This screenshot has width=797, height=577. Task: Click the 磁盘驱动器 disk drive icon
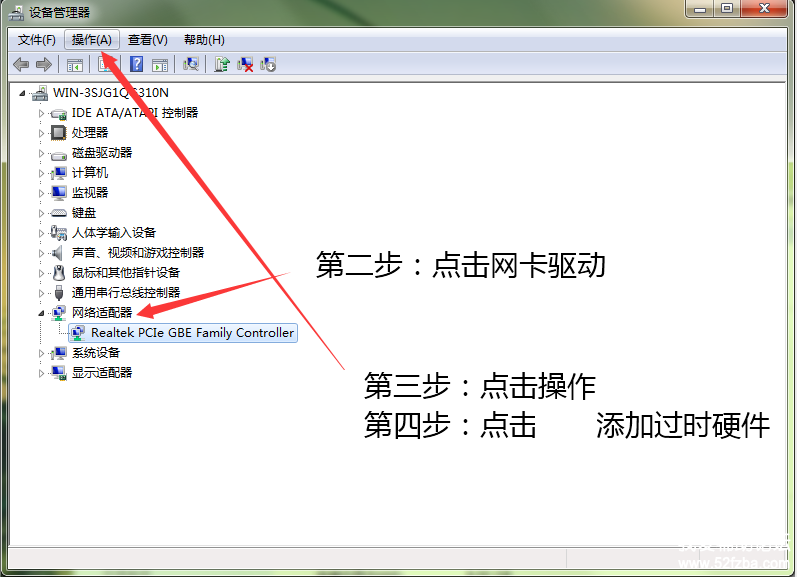coord(59,154)
